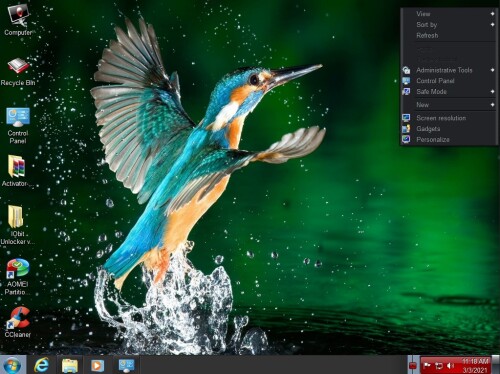Screen dimensions: 500x374
Task: Expand the View submenu in context menu
Action: (x=449, y=14)
